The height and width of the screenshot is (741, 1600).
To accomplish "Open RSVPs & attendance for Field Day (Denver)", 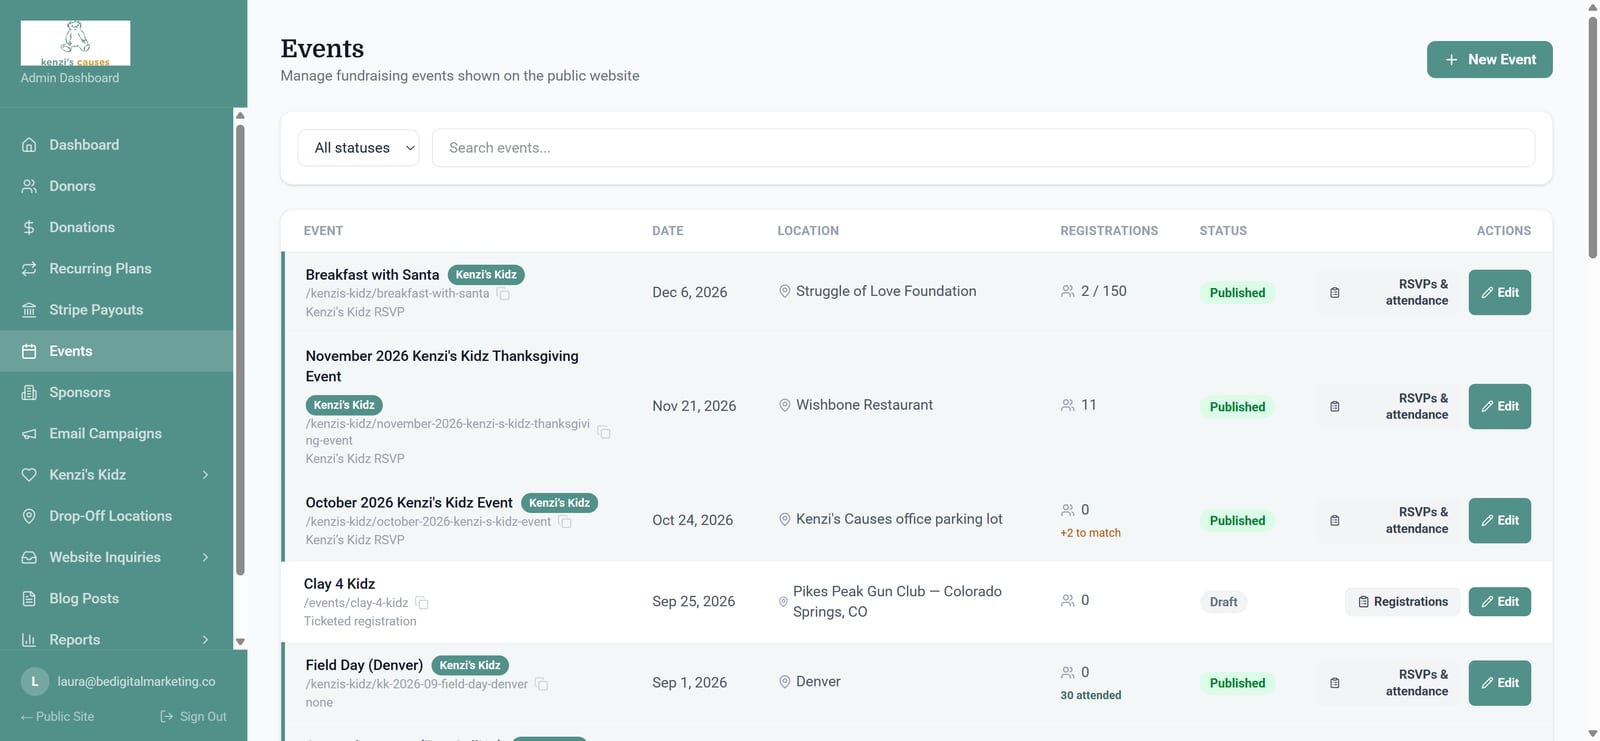I will click(x=1390, y=683).
